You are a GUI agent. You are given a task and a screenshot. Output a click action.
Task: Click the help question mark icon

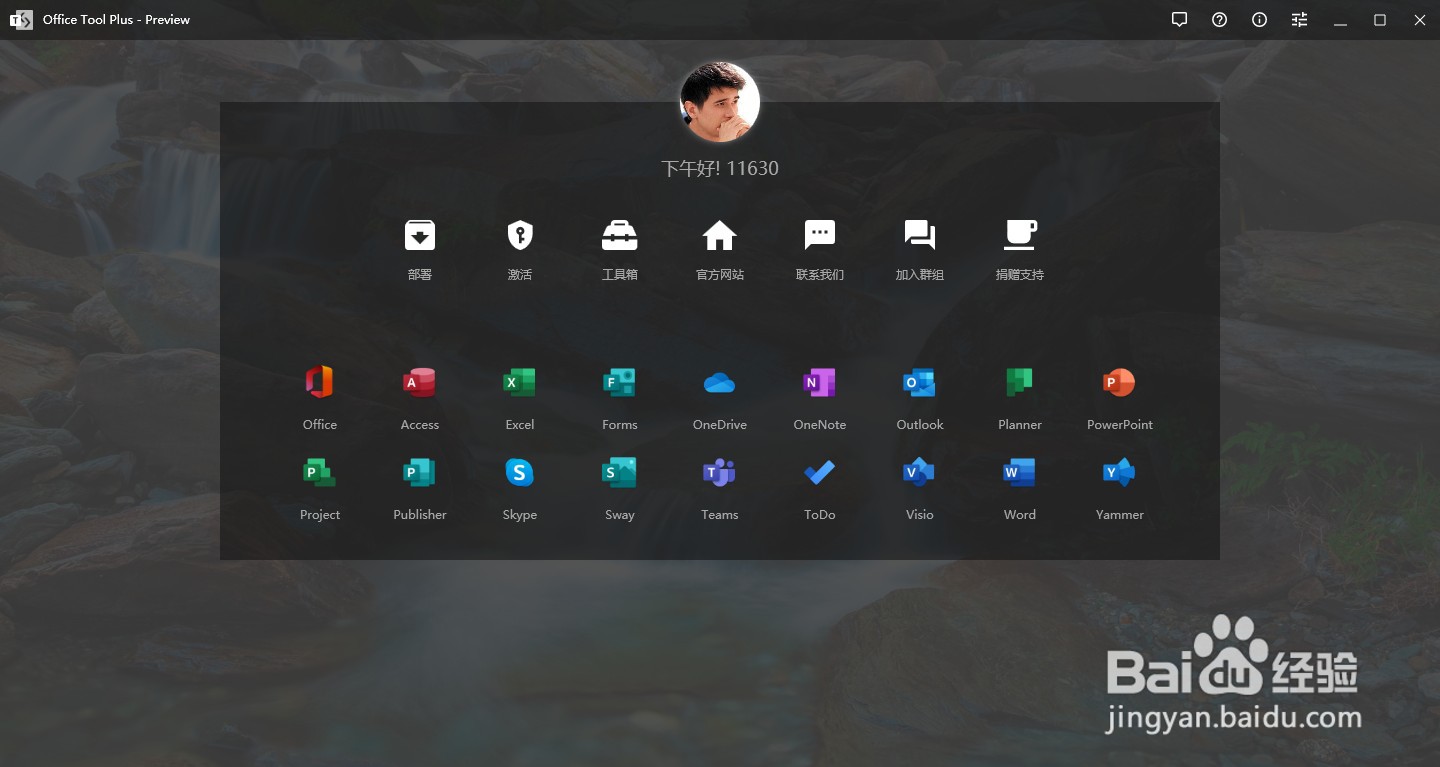[1220, 20]
